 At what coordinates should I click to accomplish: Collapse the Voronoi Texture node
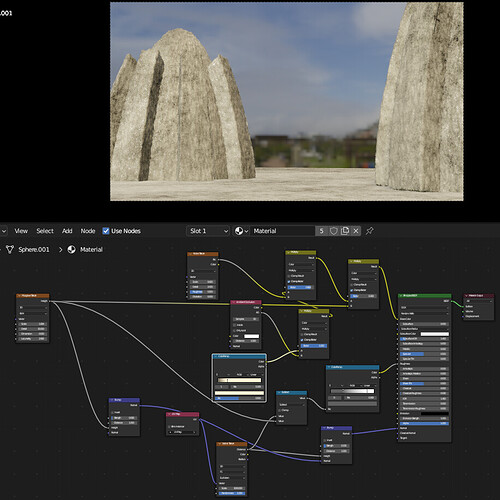coord(219,444)
